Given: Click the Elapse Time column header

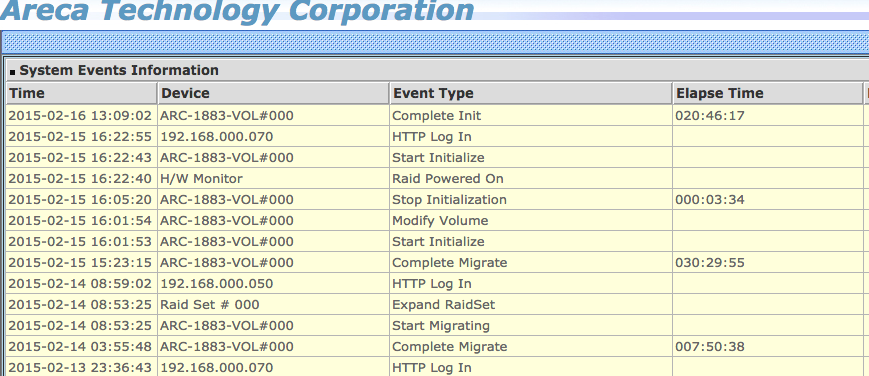Looking at the screenshot, I should tap(768, 93).
